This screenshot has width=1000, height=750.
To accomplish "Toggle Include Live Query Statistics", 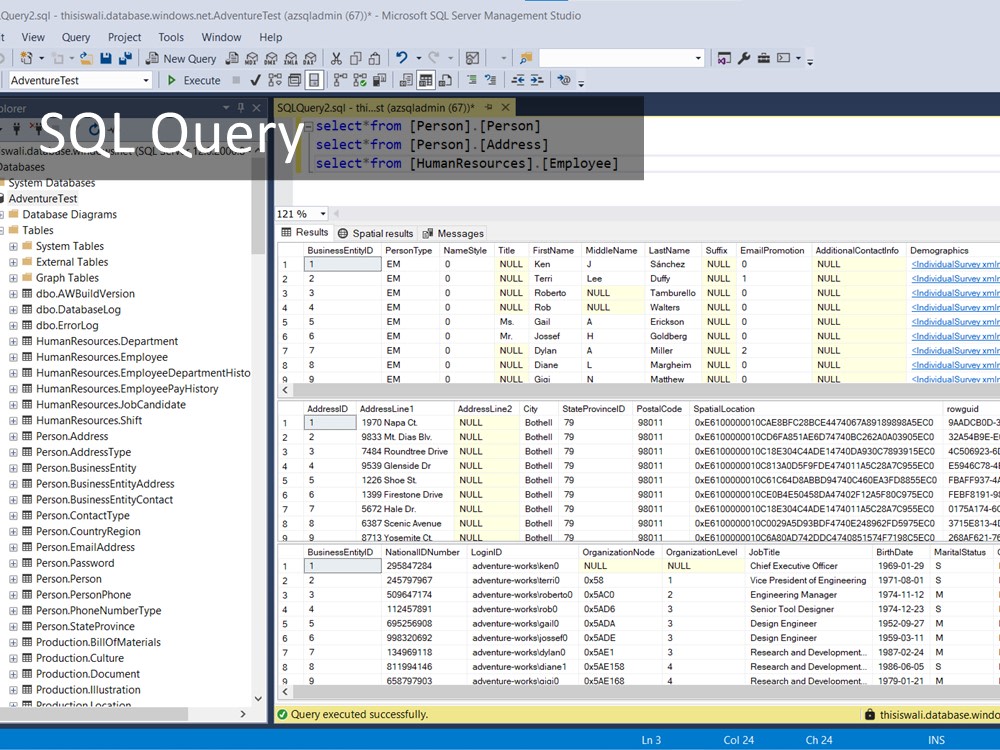I will [360, 80].
